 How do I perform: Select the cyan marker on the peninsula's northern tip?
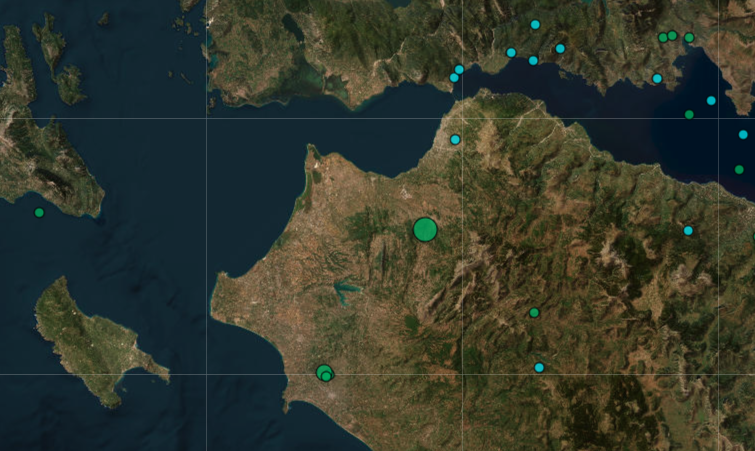pyautogui.click(x=455, y=140)
